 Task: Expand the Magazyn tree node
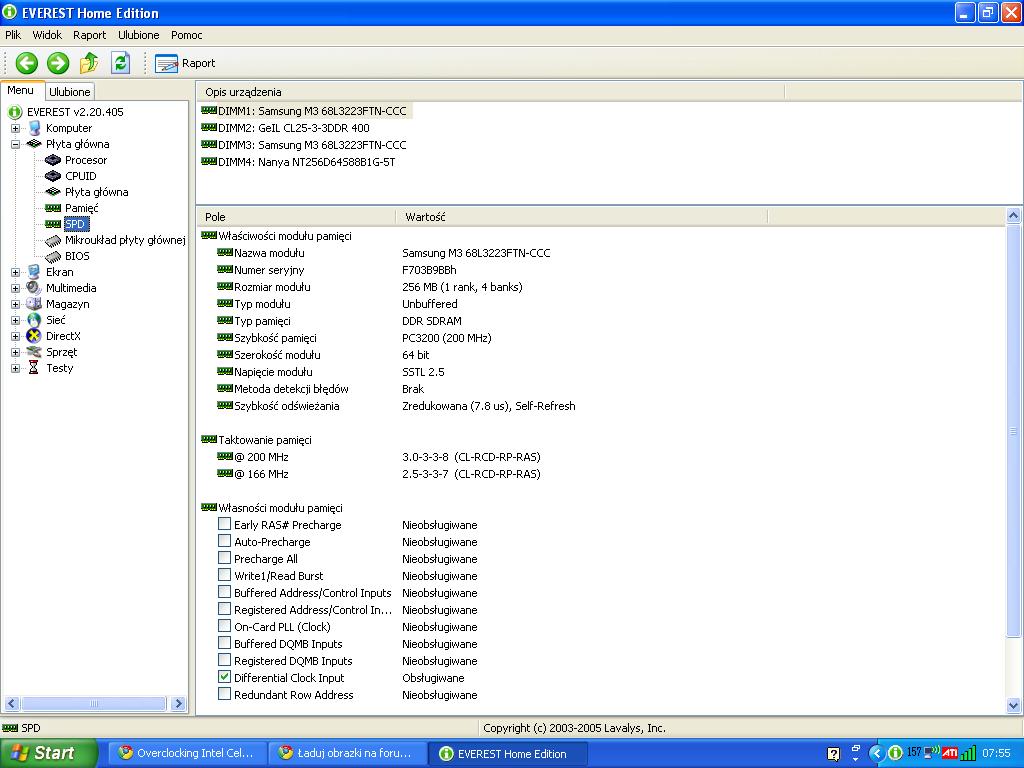[x=16, y=304]
